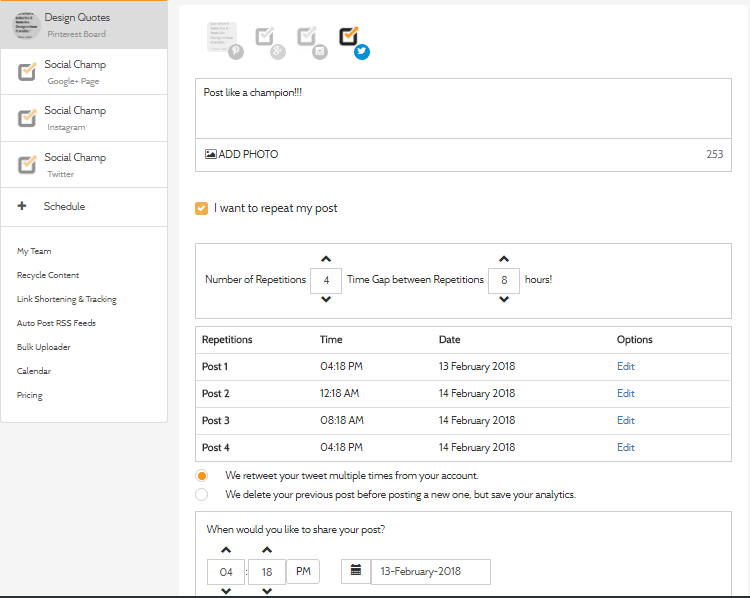This screenshot has height=598, width=750.
Task: Open Social Champ Instagram account
Action: point(84,118)
